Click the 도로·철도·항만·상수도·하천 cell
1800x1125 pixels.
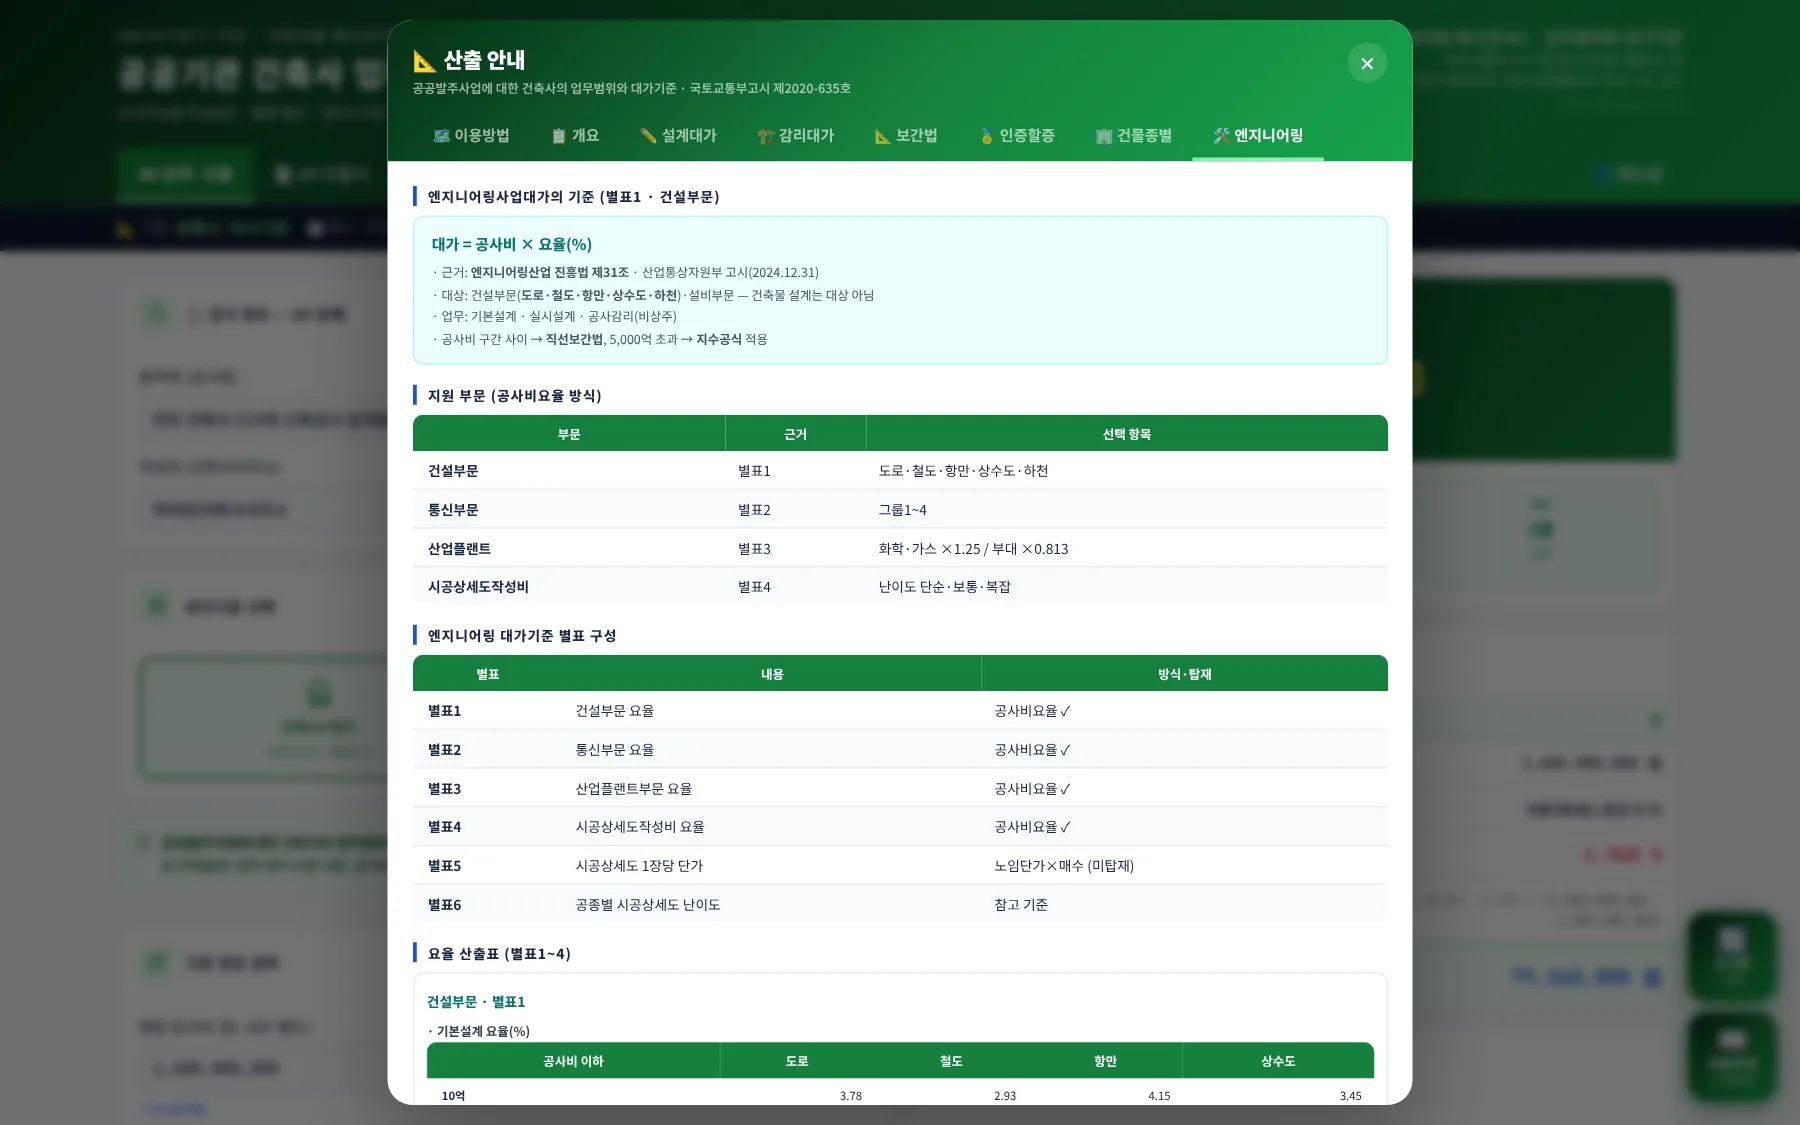(x=963, y=471)
